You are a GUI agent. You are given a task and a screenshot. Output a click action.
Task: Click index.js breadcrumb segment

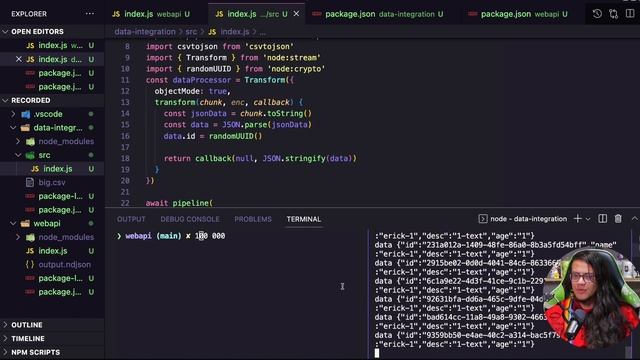point(235,31)
